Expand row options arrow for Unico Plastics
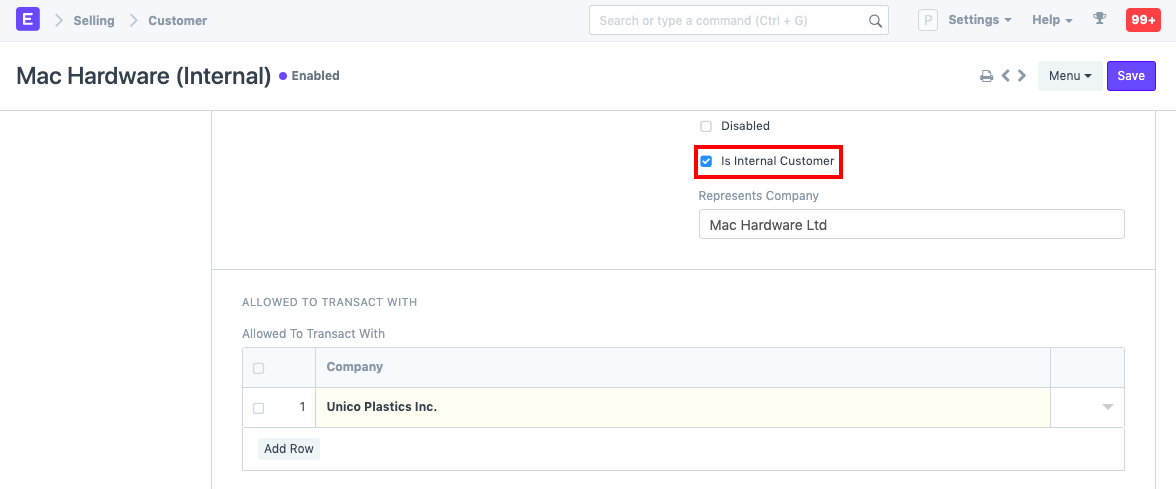Image resolution: width=1176 pixels, height=489 pixels. tap(1107, 407)
